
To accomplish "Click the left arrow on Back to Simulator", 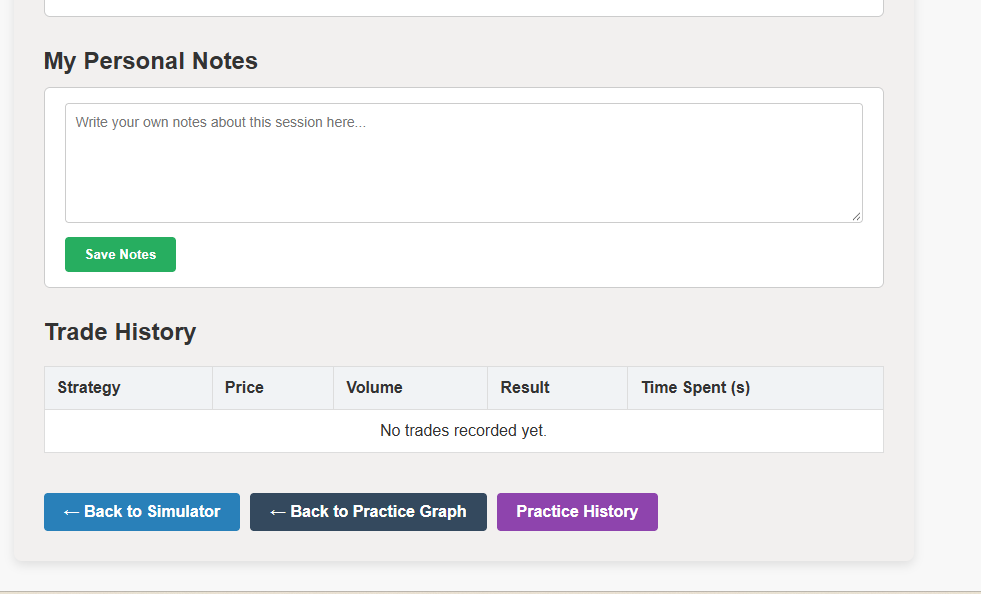I will coord(71,513).
